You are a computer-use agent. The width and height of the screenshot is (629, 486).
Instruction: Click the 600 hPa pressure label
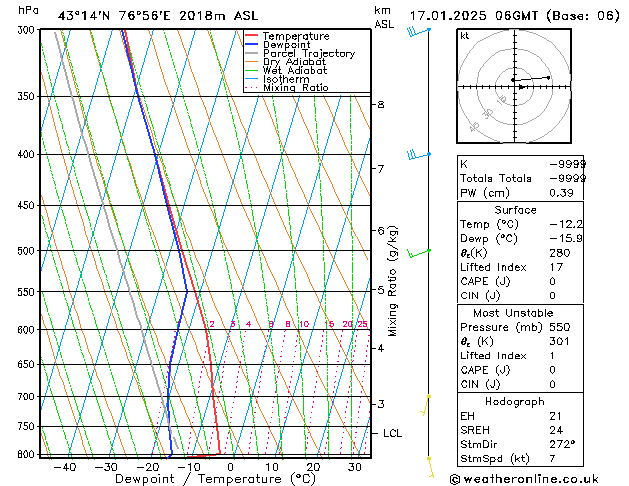[x=28, y=330]
